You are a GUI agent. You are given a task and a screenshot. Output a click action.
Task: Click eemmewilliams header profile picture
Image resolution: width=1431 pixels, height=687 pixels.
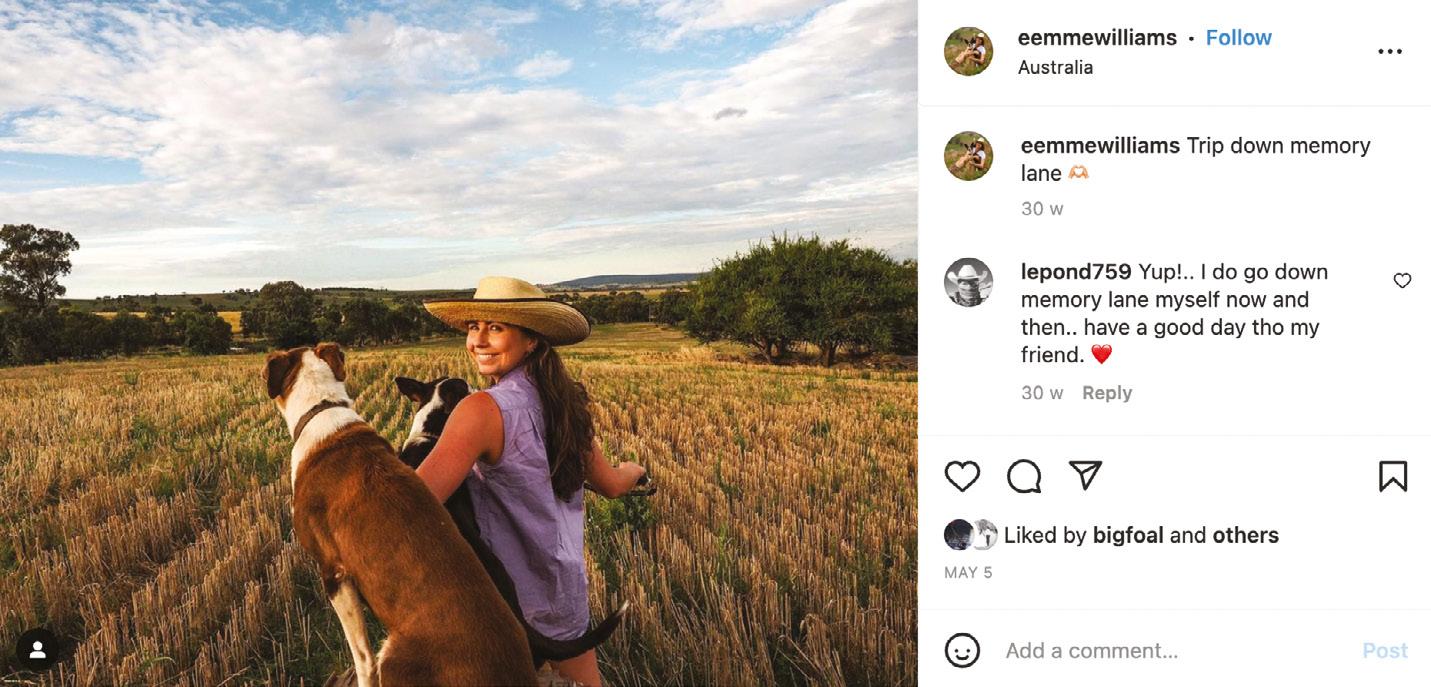968,52
